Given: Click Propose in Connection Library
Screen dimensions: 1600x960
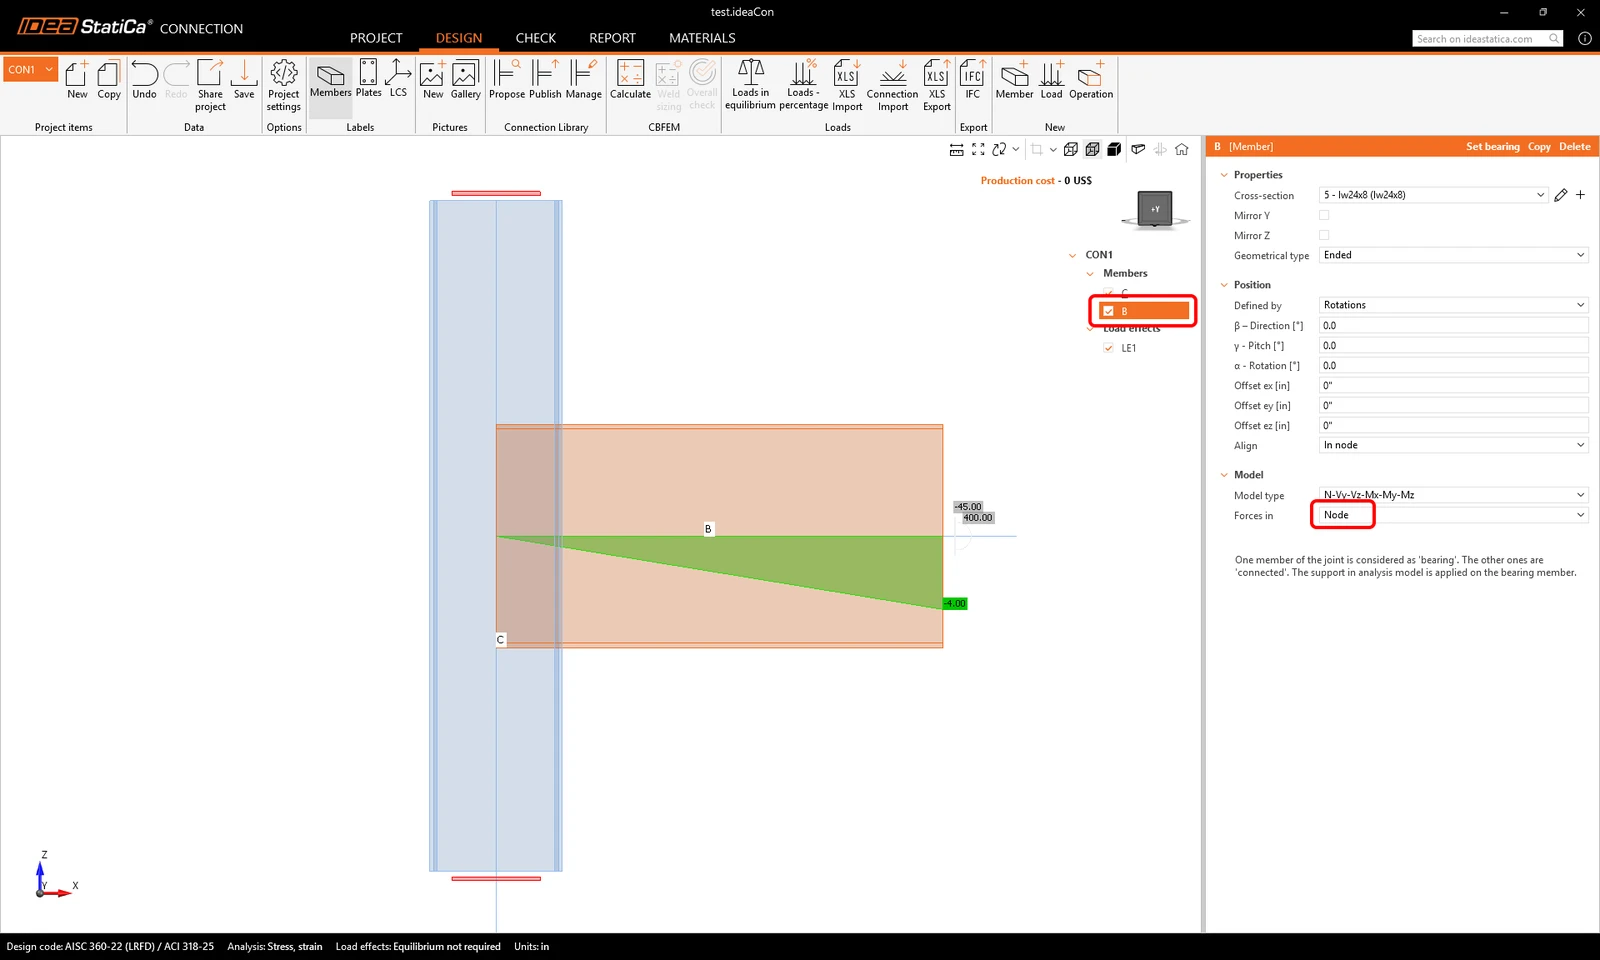Looking at the screenshot, I should [x=507, y=79].
